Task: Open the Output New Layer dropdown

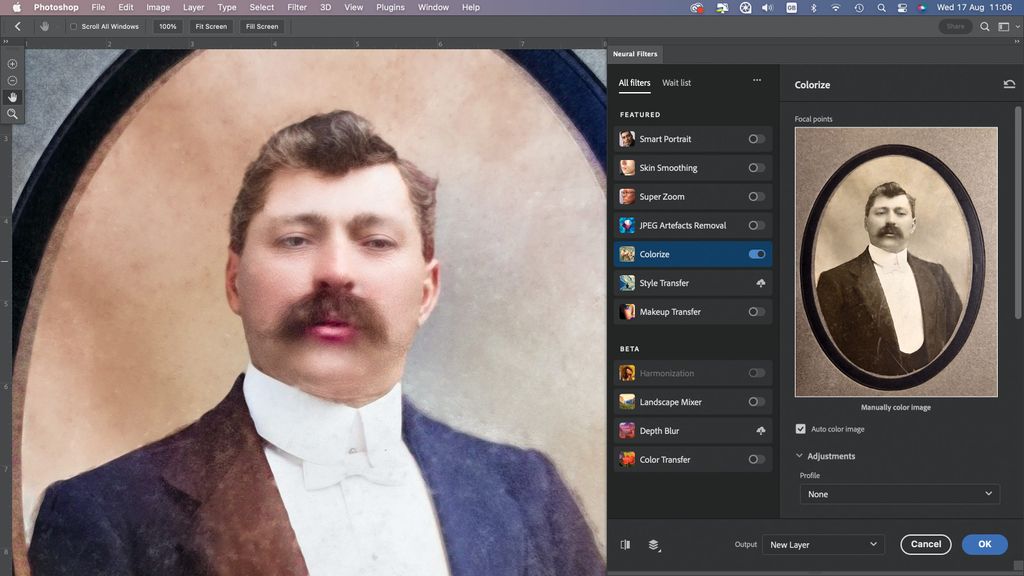Action: pyautogui.click(x=822, y=544)
